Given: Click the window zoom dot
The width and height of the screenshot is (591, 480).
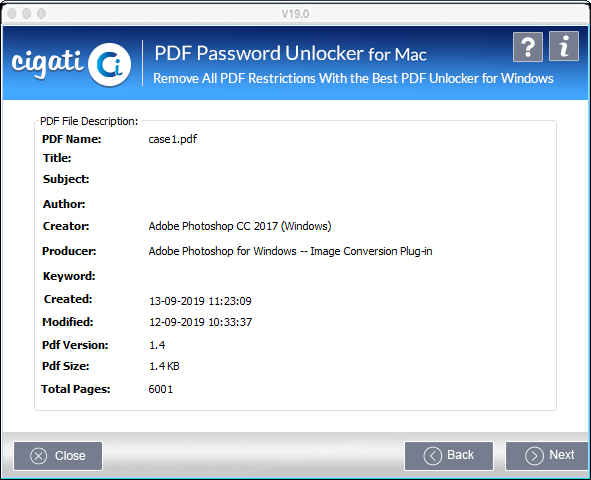Looking at the screenshot, I should pos(41,14).
